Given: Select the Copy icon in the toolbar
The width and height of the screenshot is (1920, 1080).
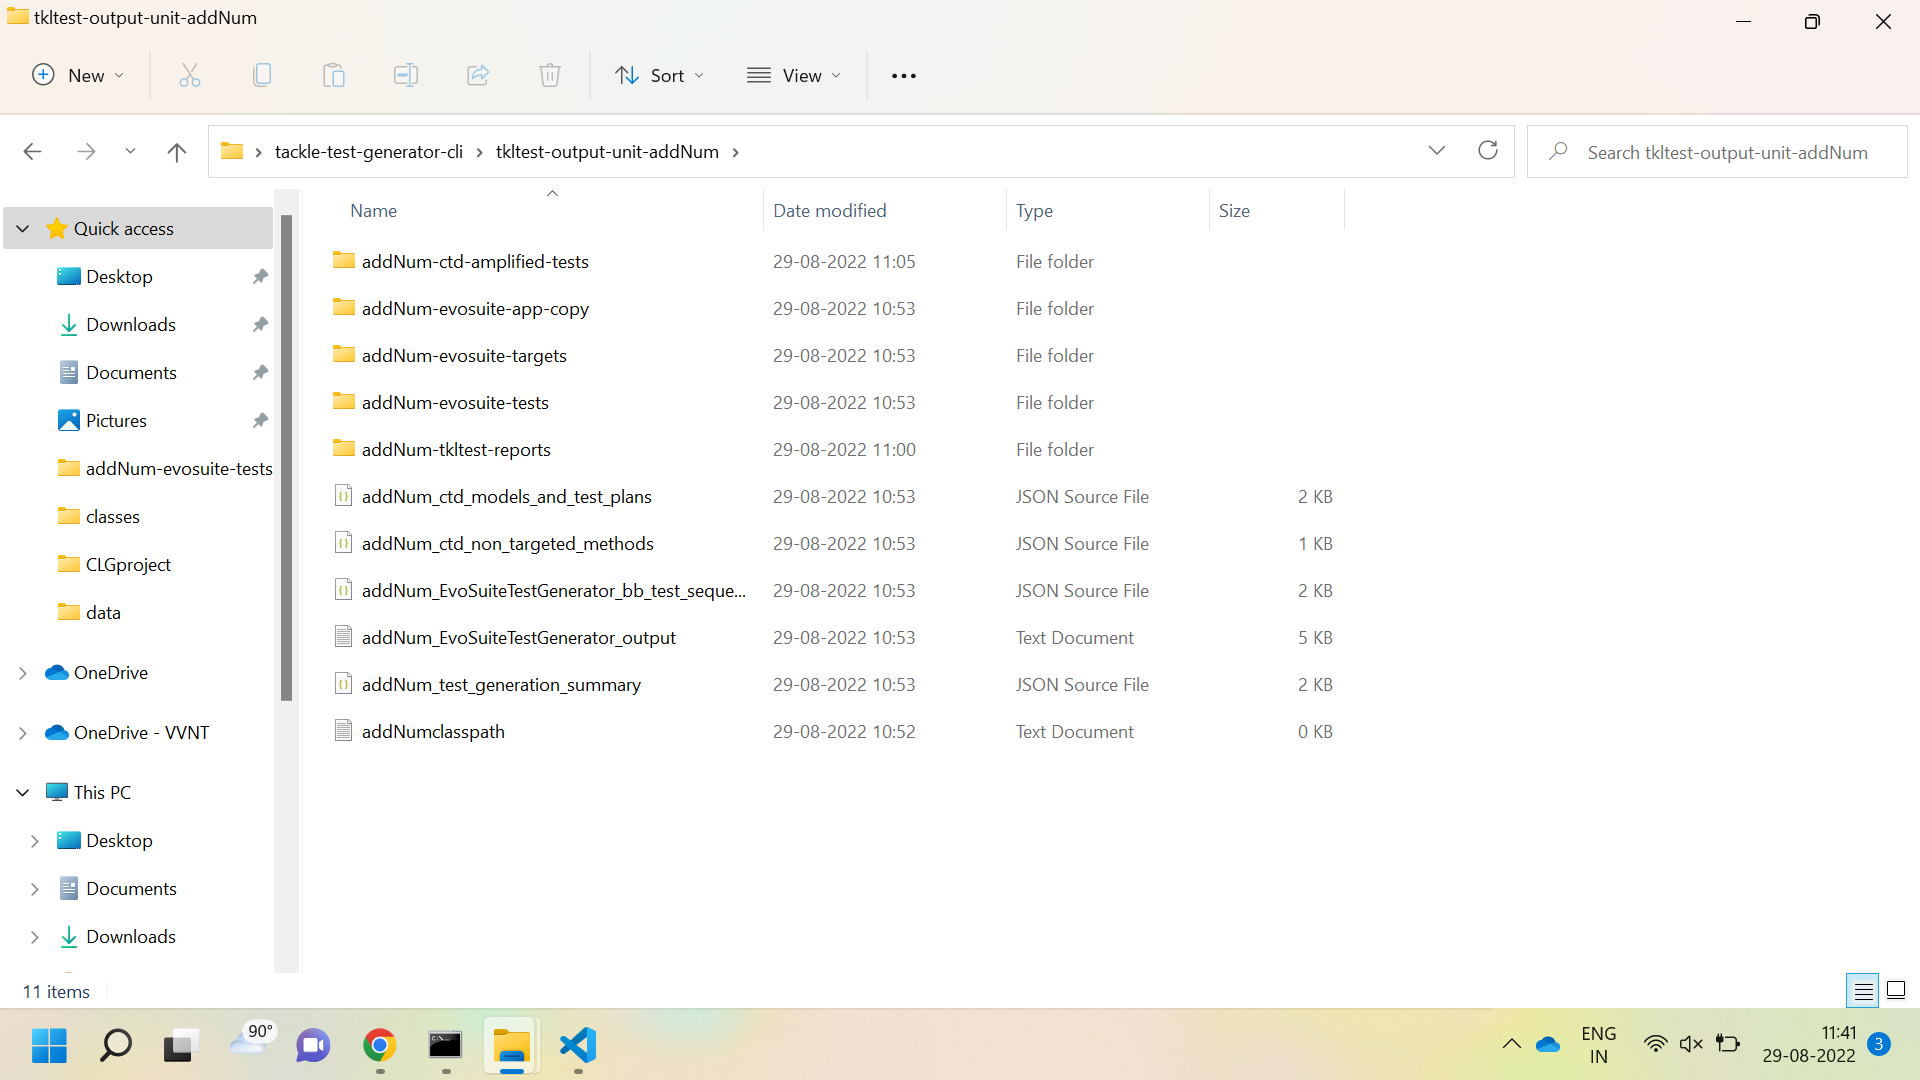Looking at the screenshot, I should click(x=261, y=75).
